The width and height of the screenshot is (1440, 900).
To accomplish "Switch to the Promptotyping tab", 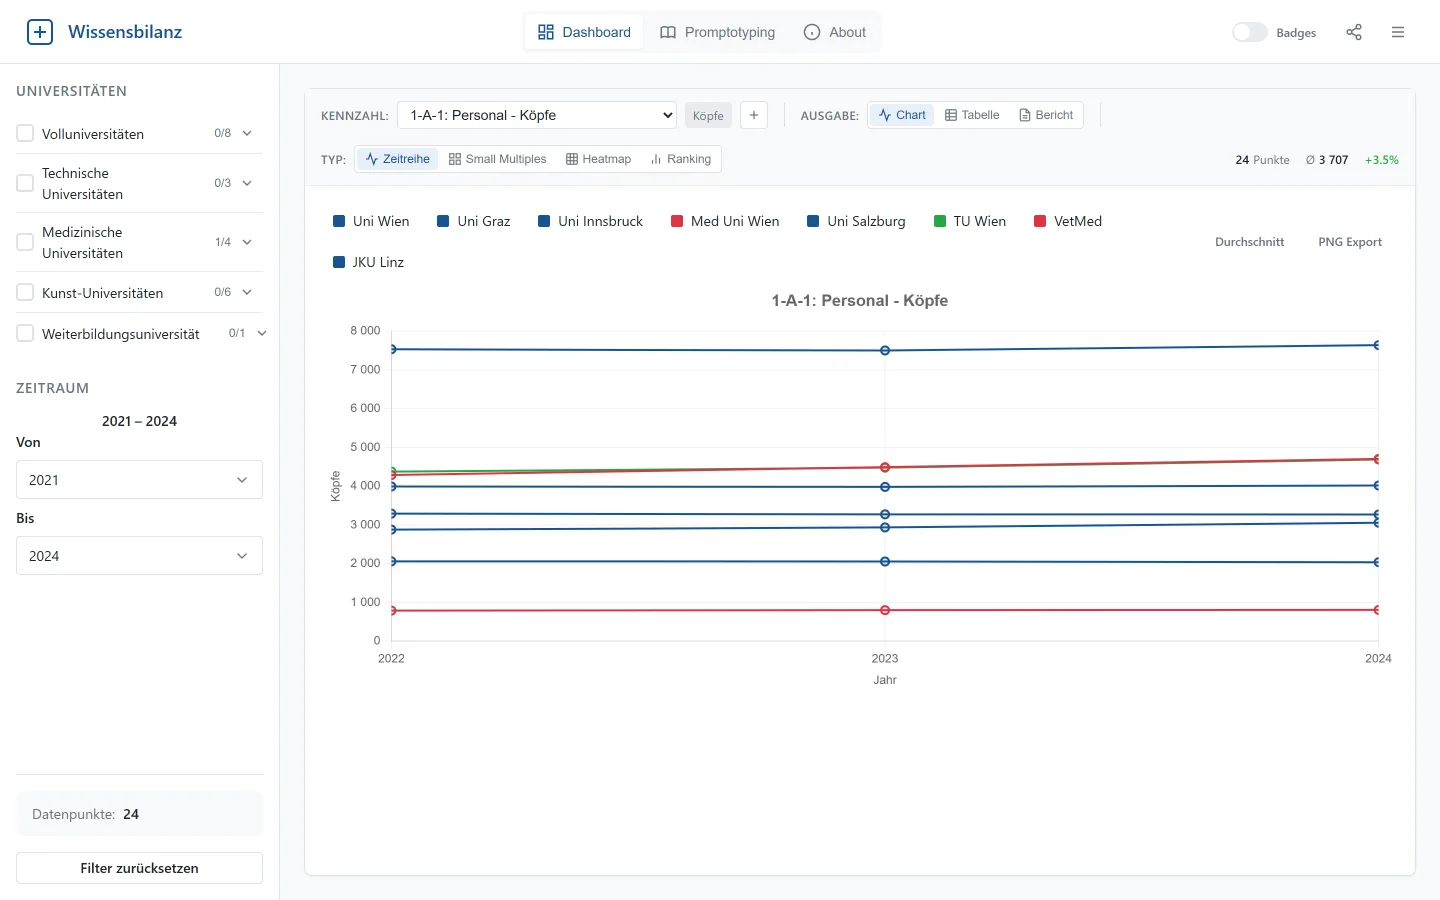I will [x=717, y=32].
